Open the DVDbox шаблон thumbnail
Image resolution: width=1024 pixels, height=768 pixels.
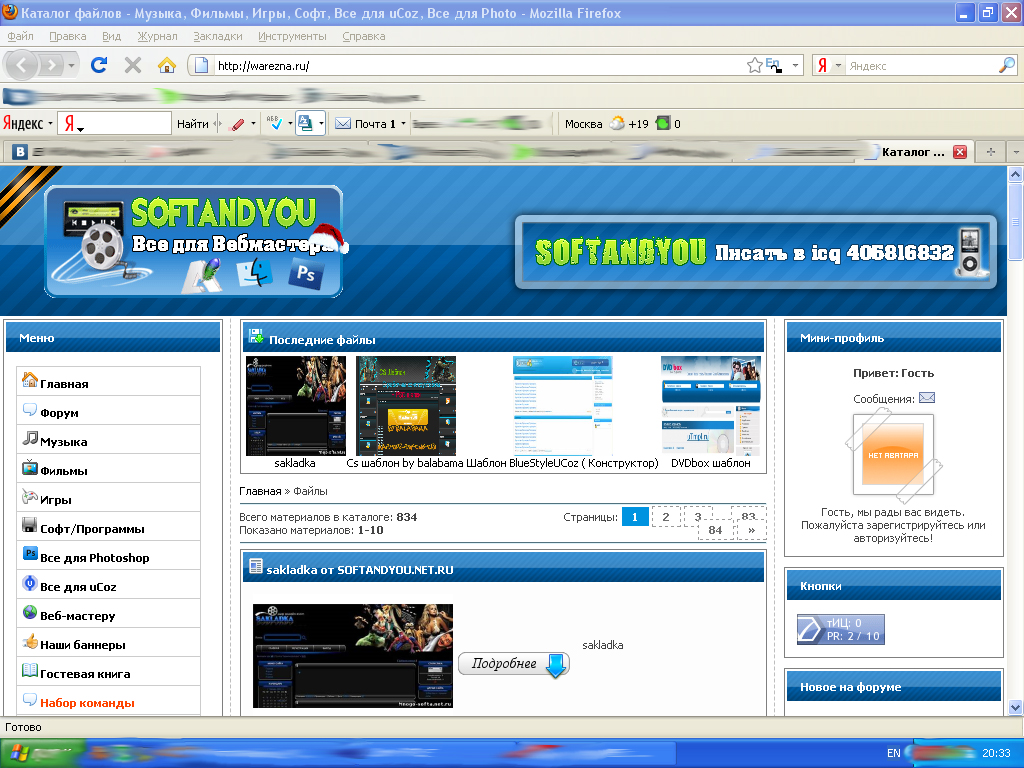pos(711,406)
